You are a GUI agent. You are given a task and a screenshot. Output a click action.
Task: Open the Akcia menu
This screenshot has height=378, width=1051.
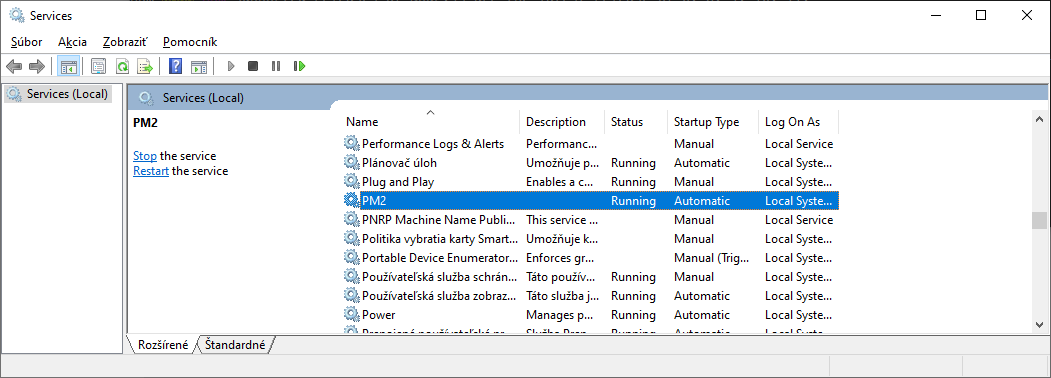(72, 42)
